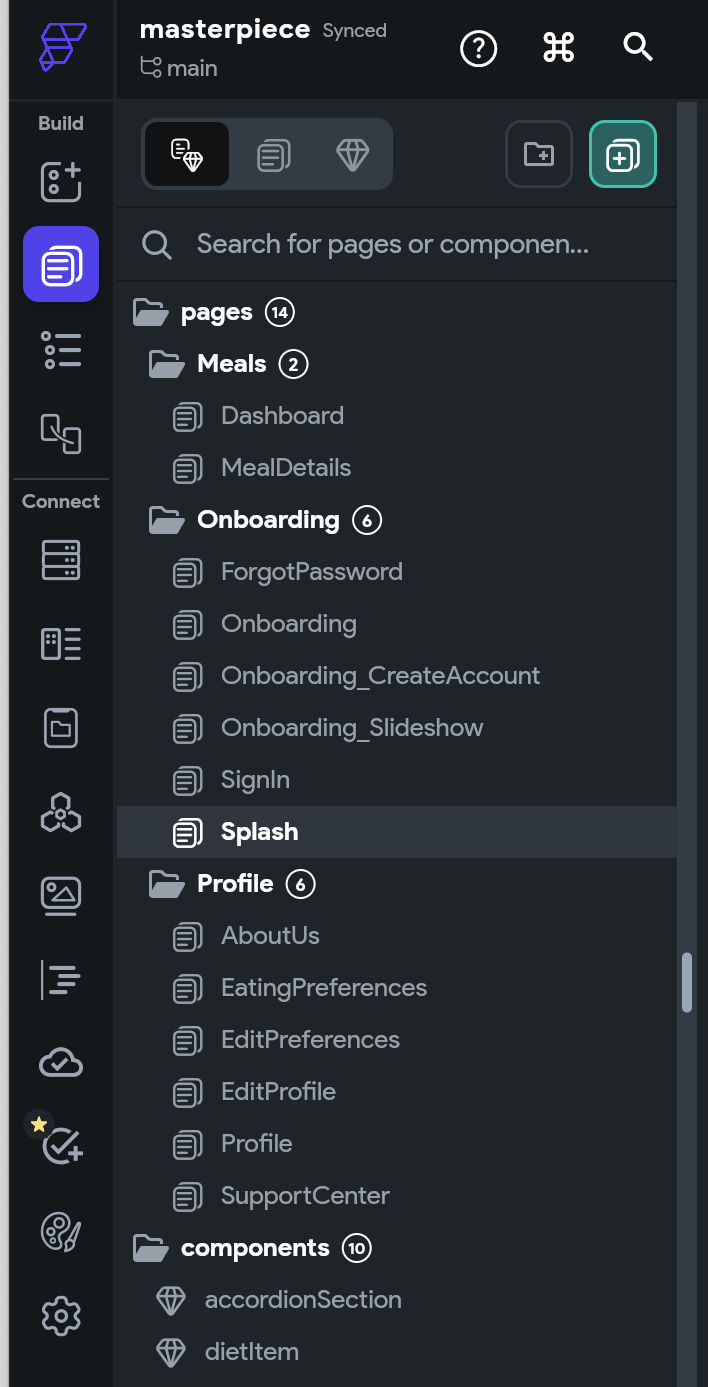Select the accordionSection component

pyautogui.click(x=302, y=1300)
